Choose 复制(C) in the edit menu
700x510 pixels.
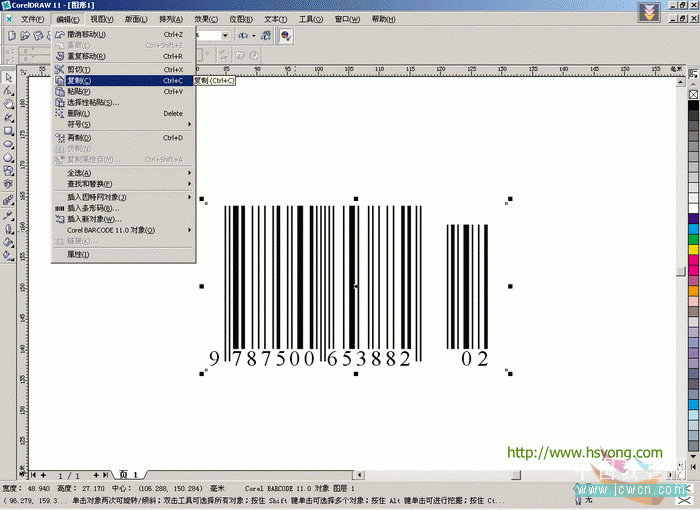124,80
